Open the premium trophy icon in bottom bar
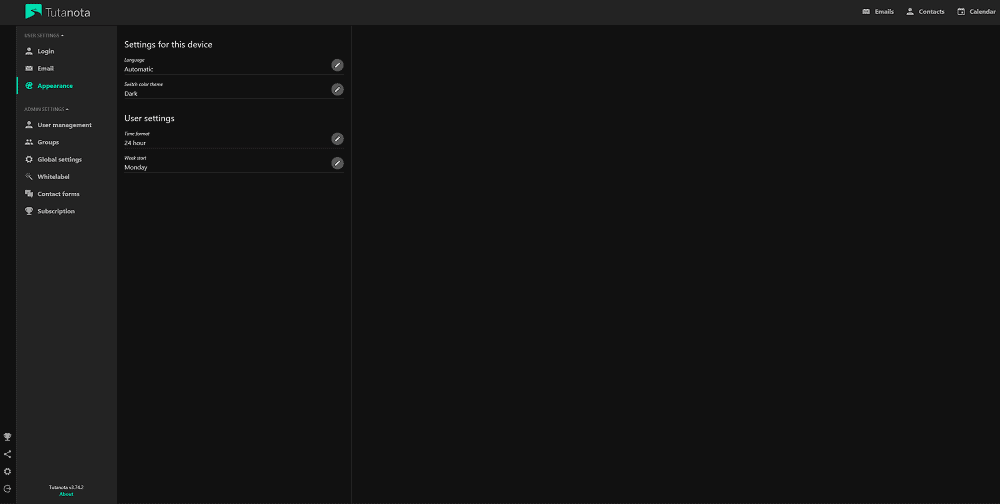Viewport: 1000px width, 504px height. point(8,437)
